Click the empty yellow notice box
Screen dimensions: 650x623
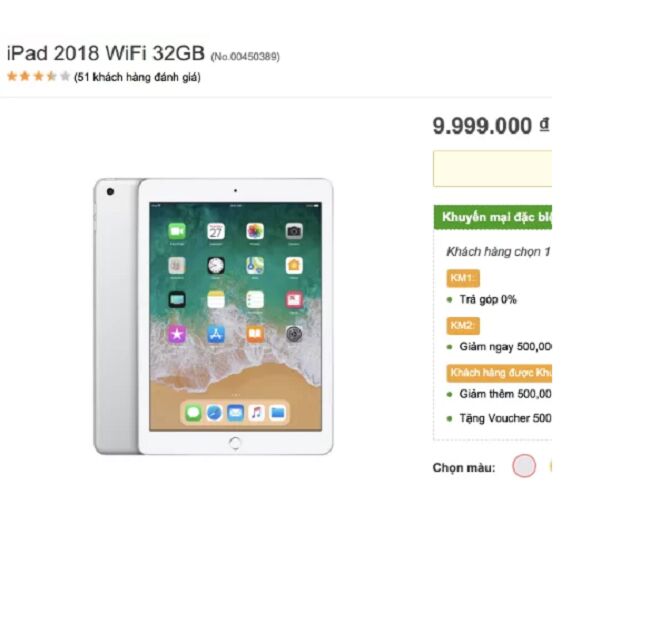(x=492, y=169)
